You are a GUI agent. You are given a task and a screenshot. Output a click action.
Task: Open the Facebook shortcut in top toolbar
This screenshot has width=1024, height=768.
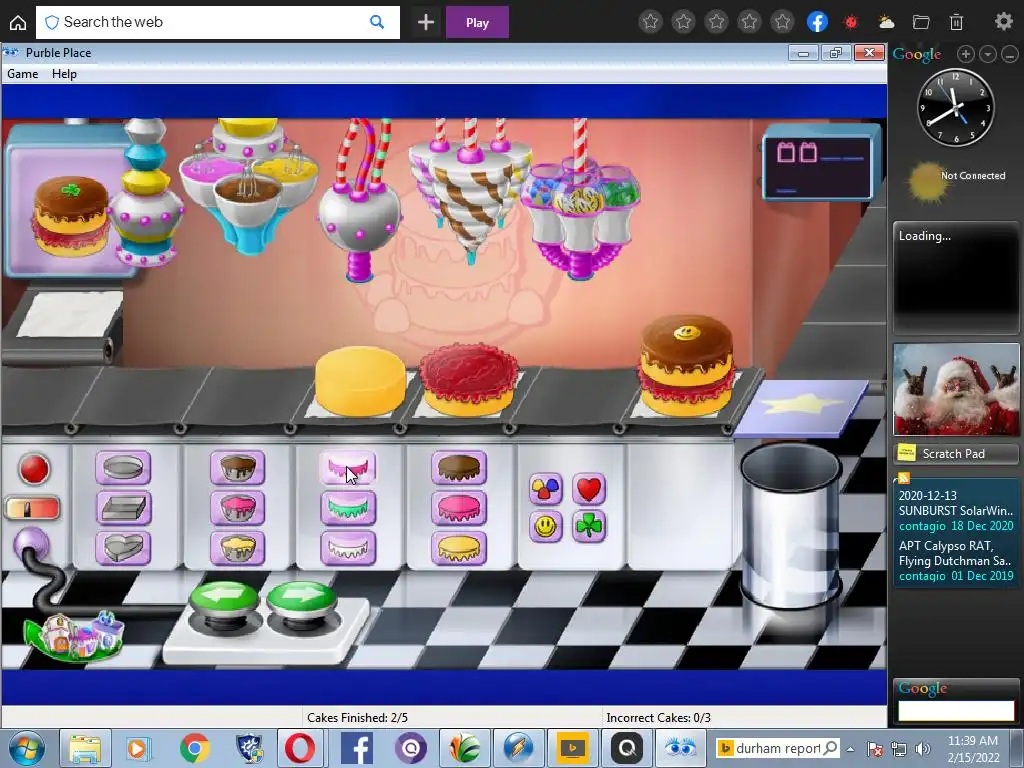817,22
